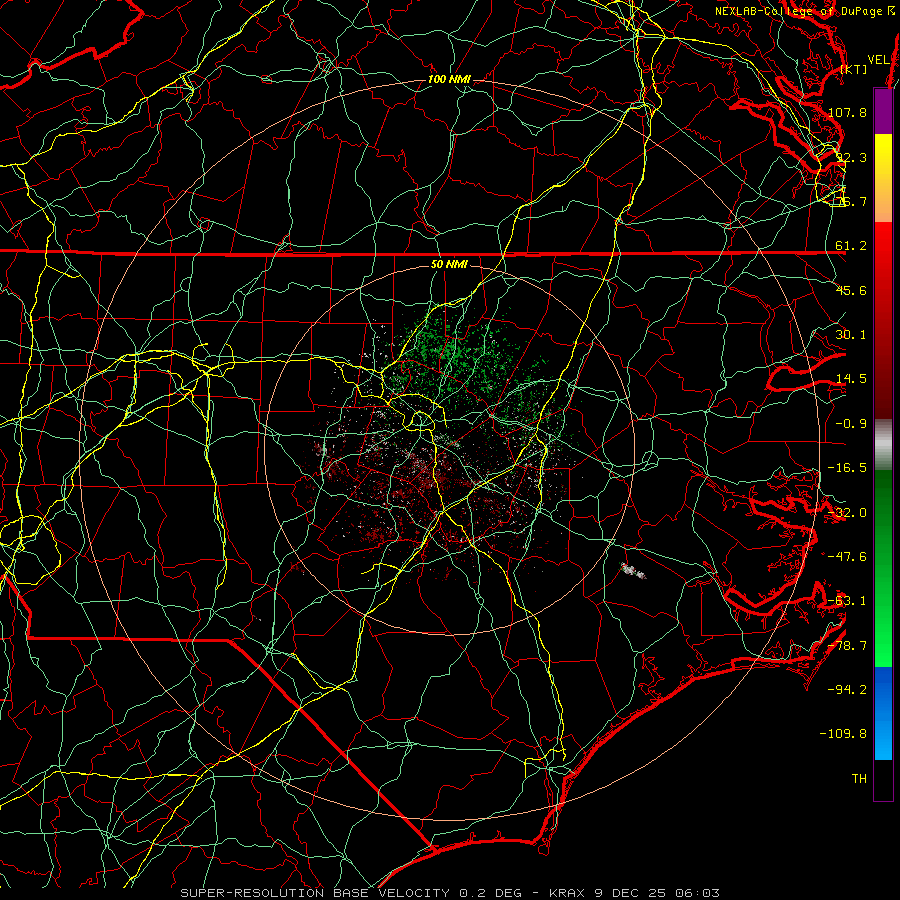Pick the gray near-zero segment of color bar
The height and width of the screenshot is (900, 900).
pyautogui.click(x=883, y=445)
